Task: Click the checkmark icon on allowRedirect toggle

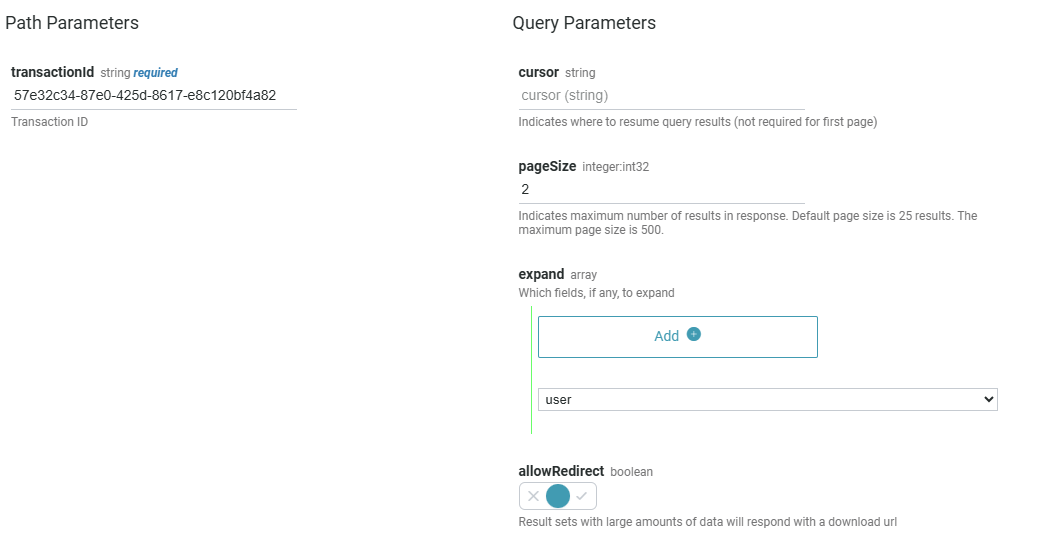Action: (582, 496)
